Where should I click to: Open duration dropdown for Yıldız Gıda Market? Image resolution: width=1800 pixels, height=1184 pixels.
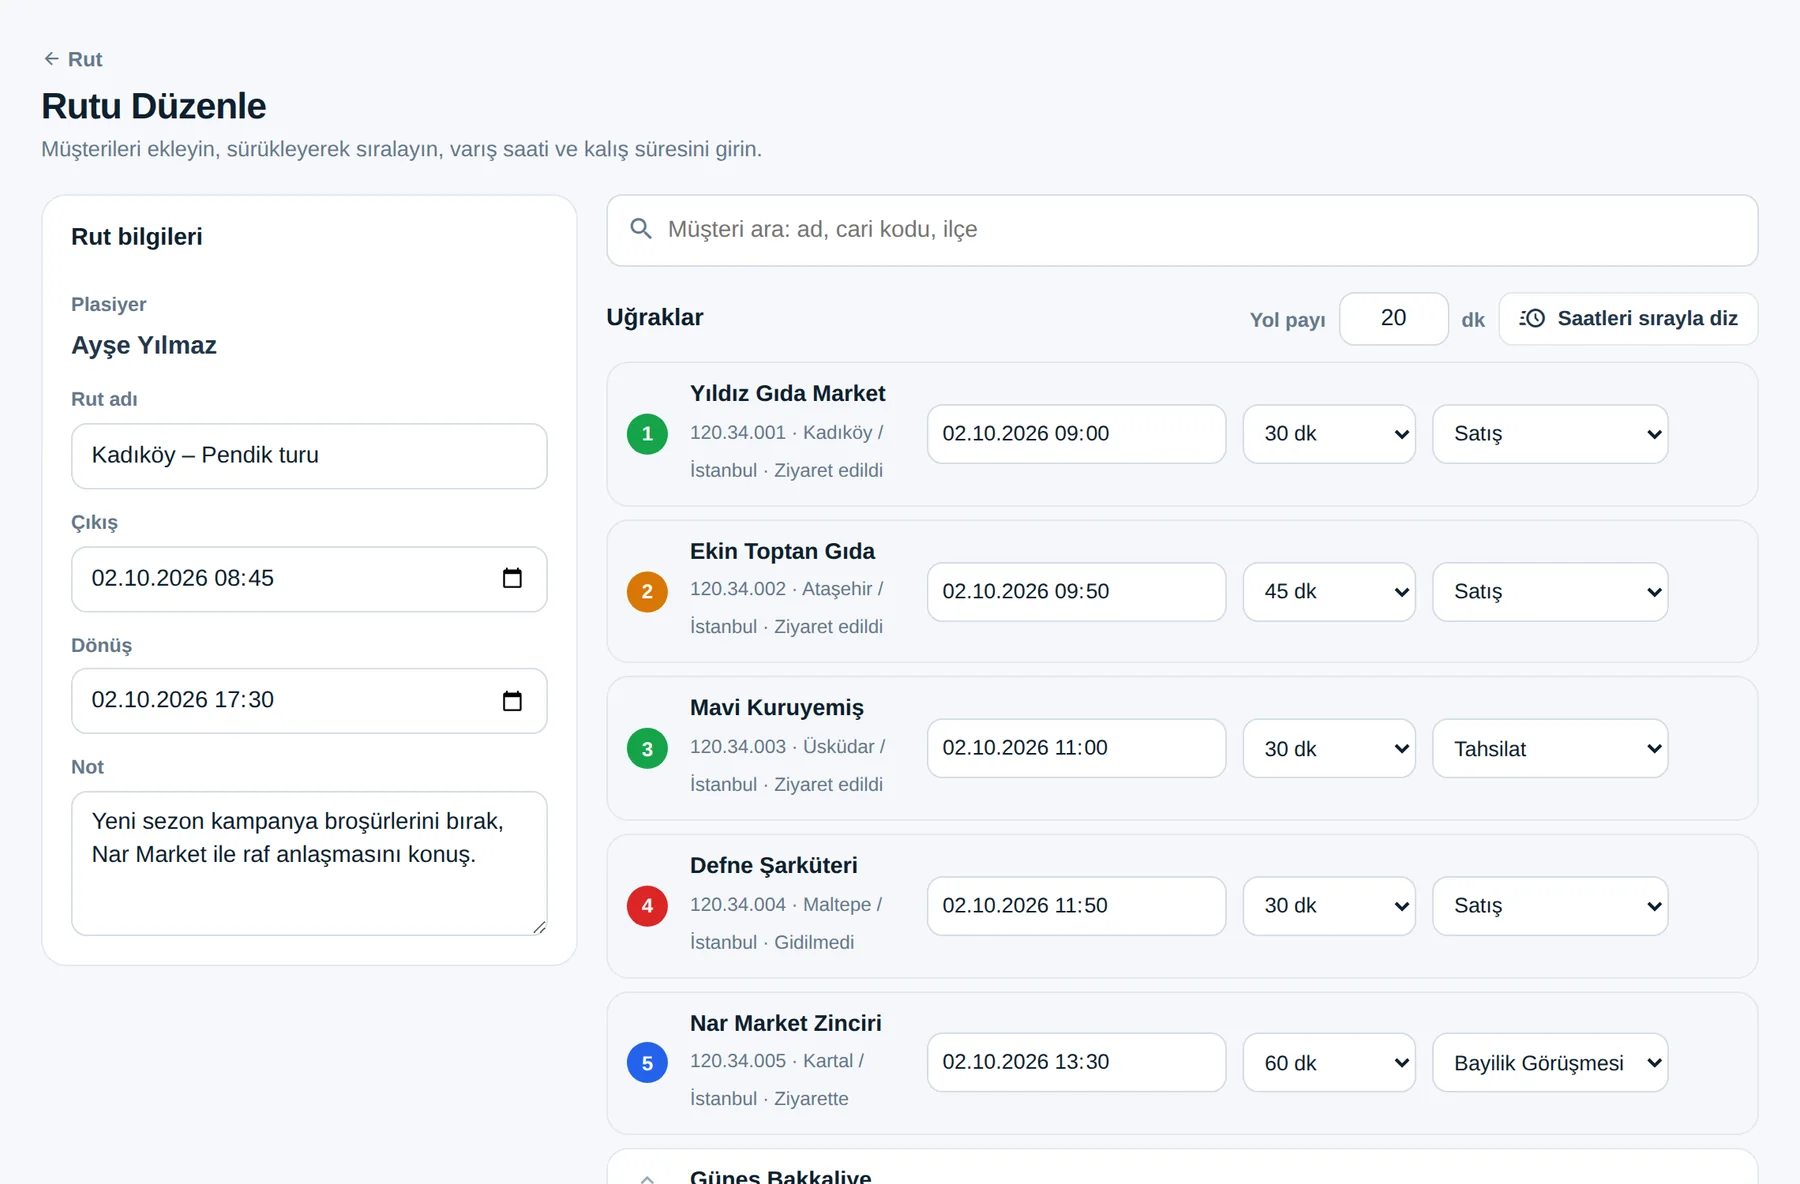click(x=1329, y=434)
